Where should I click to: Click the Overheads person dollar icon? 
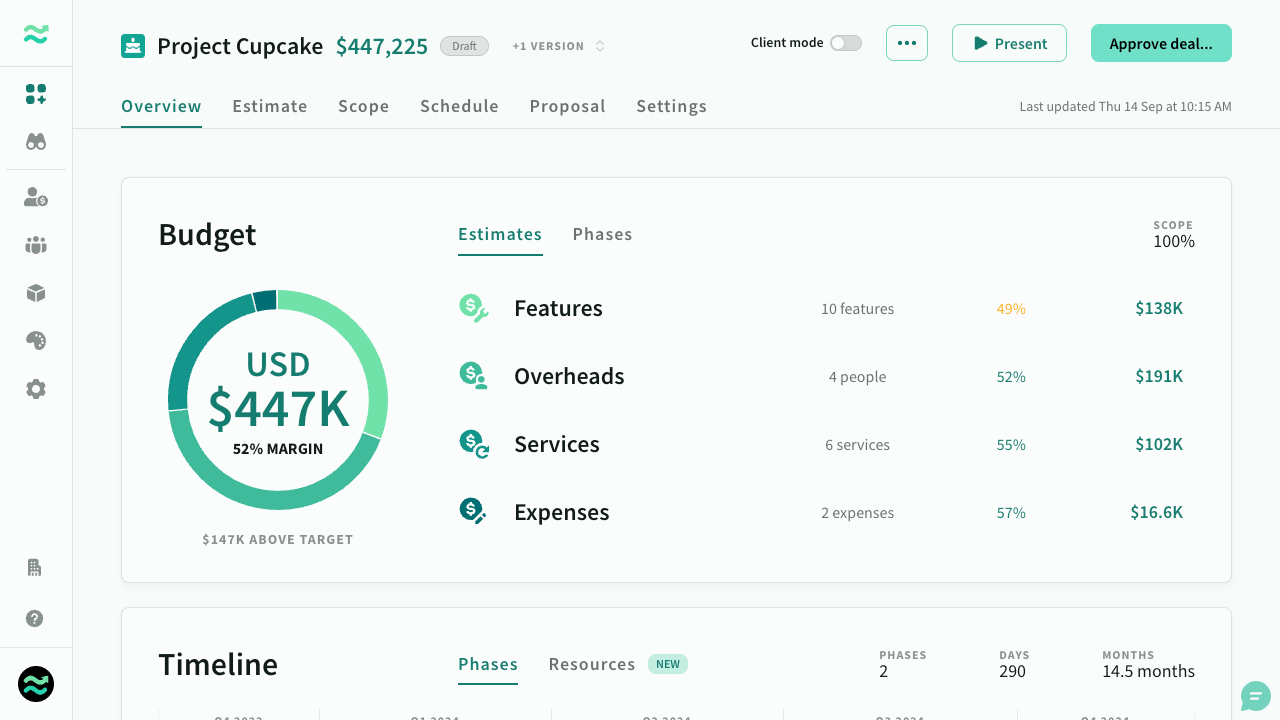pyautogui.click(x=474, y=376)
